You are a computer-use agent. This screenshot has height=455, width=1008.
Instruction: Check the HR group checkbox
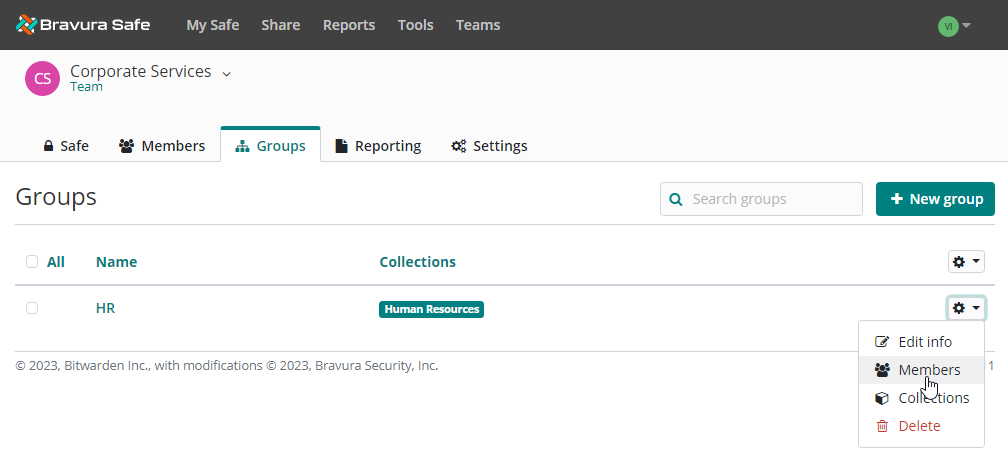tap(32, 308)
